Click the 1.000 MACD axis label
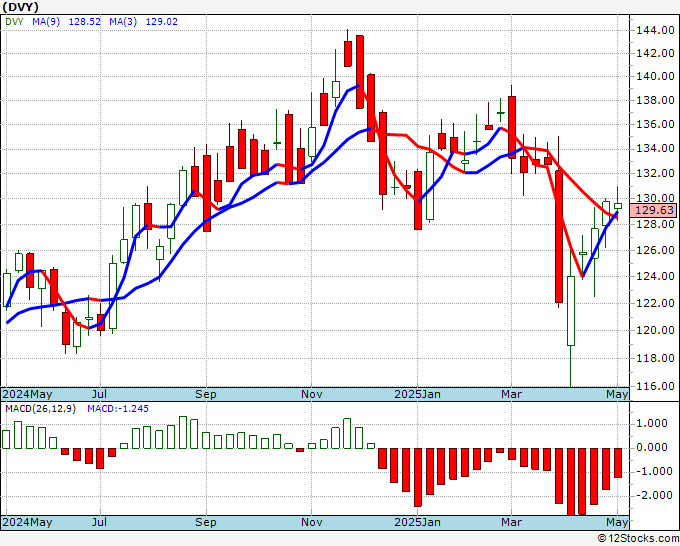This screenshot has height=546, width=680. [653, 424]
